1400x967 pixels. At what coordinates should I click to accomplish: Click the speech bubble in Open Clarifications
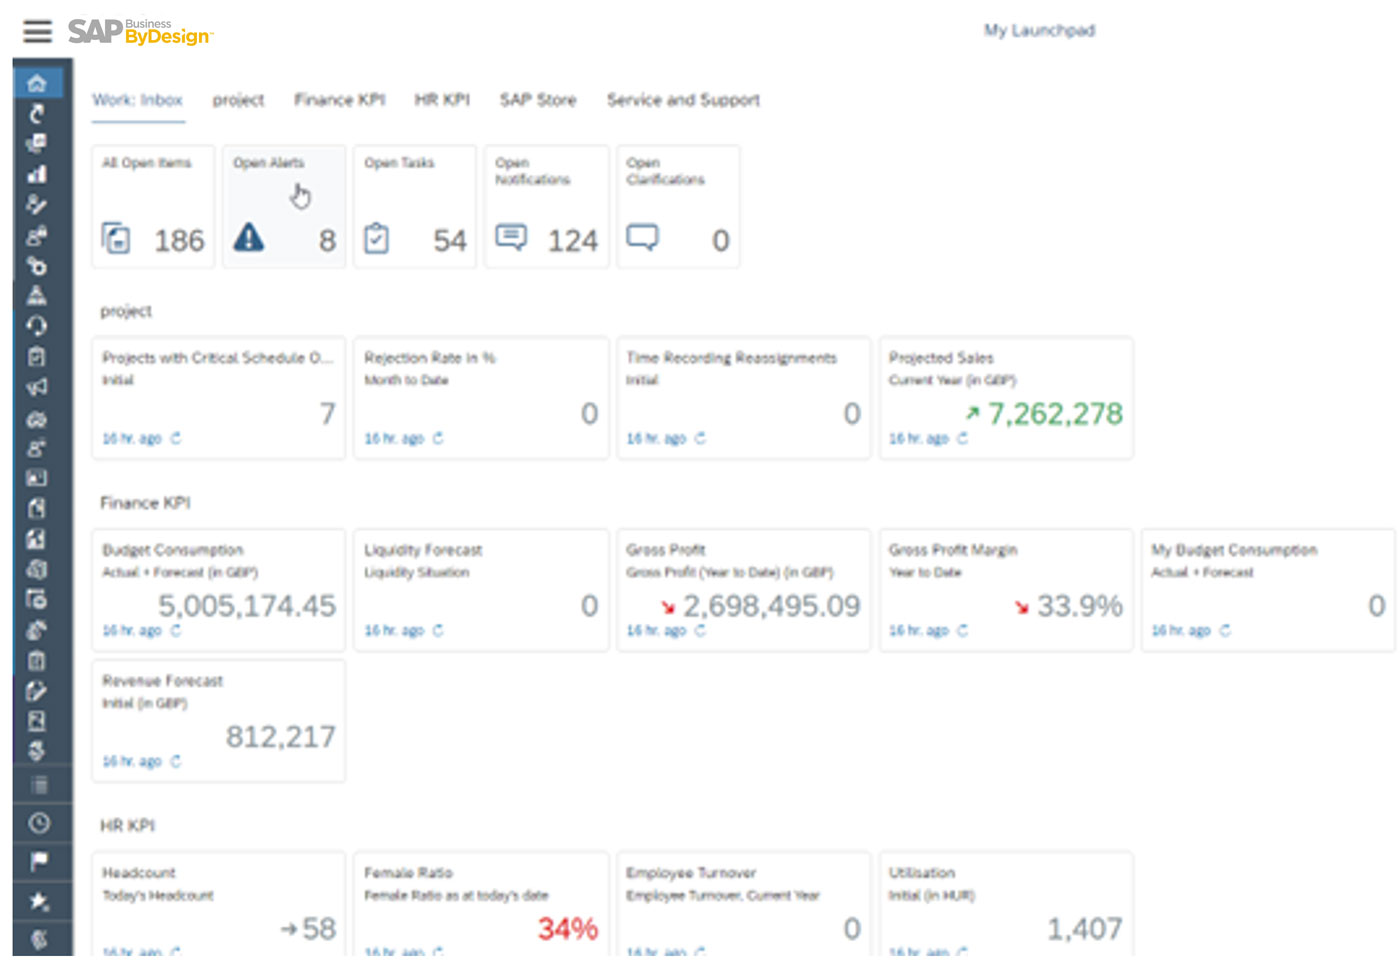[642, 237]
